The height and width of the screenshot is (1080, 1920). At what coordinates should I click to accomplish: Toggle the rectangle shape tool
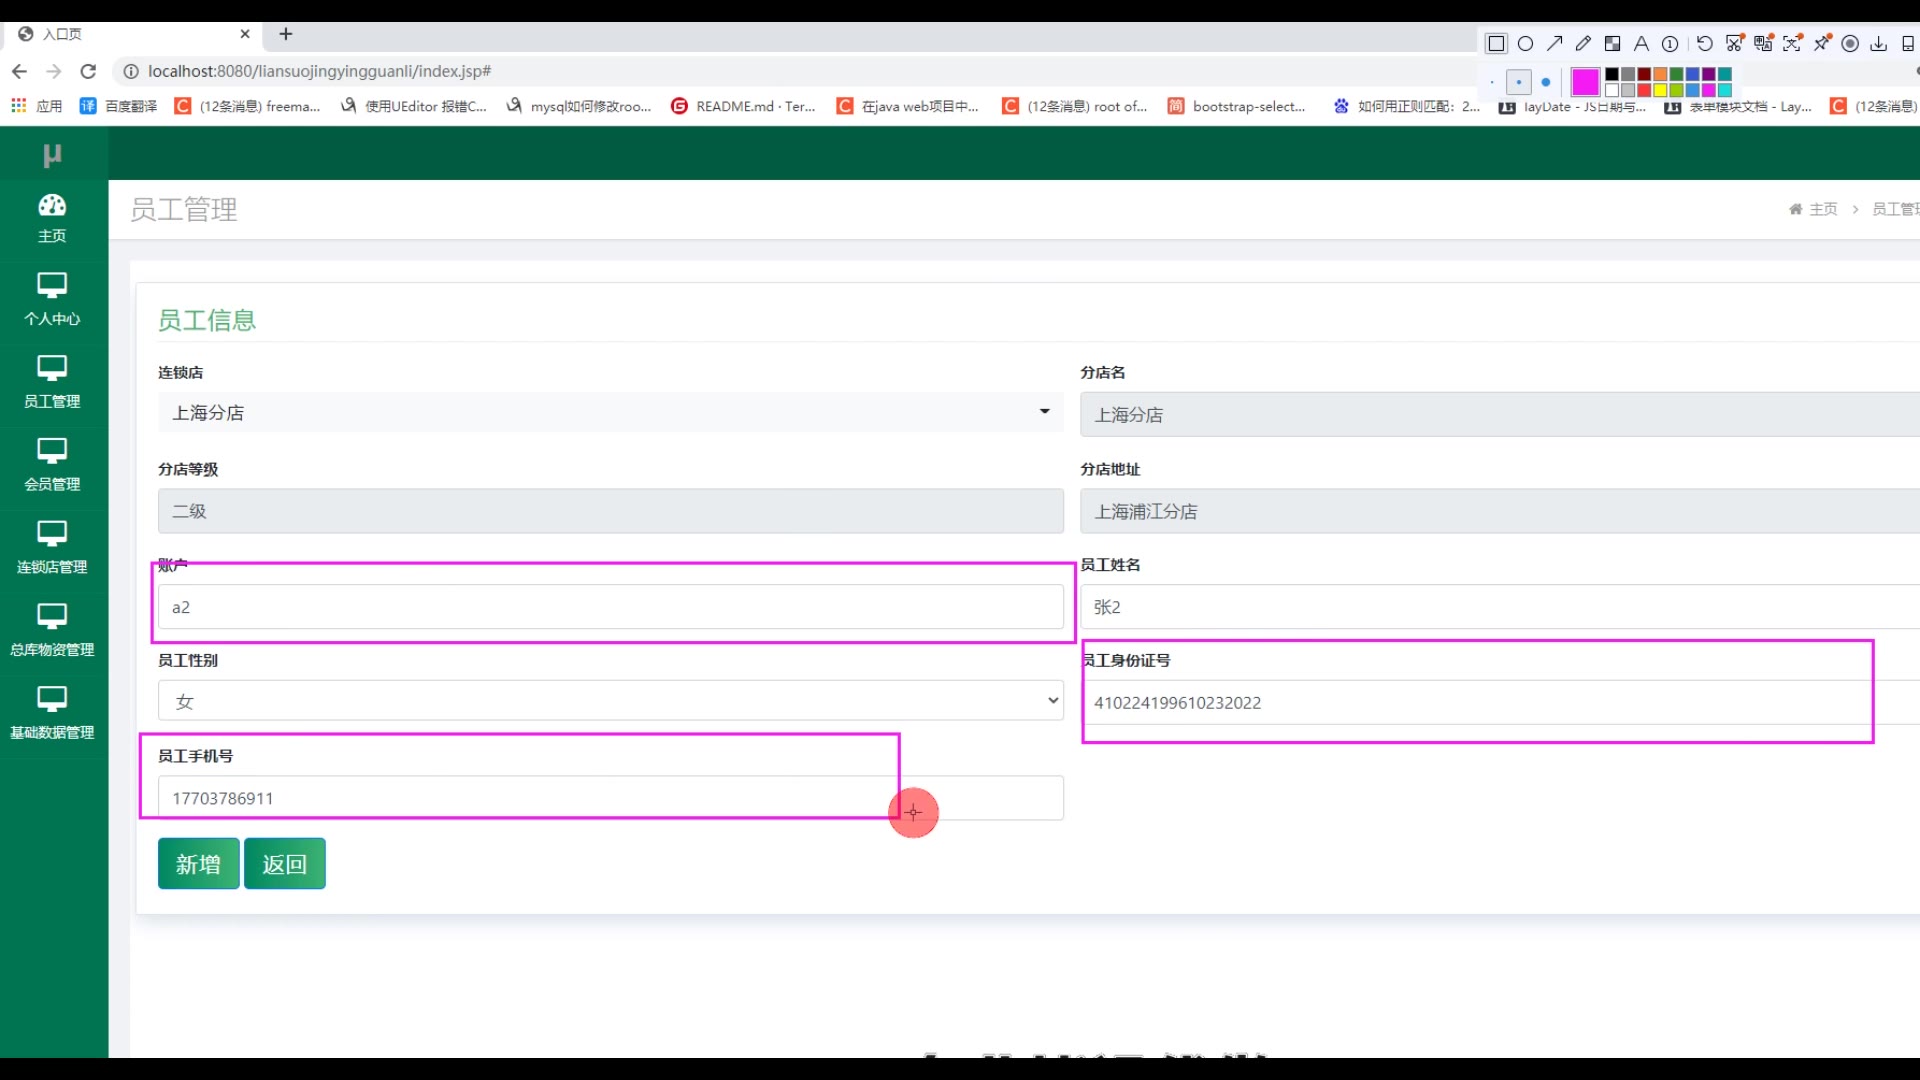(1496, 44)
